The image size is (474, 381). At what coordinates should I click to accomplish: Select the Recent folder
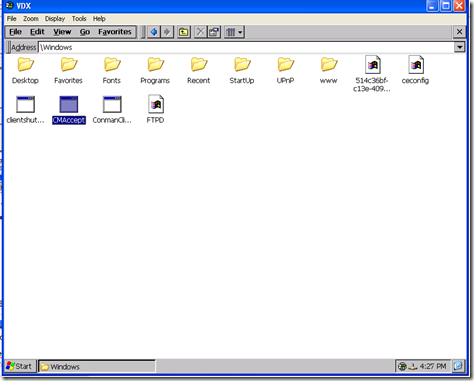click(x=199, y=70)
